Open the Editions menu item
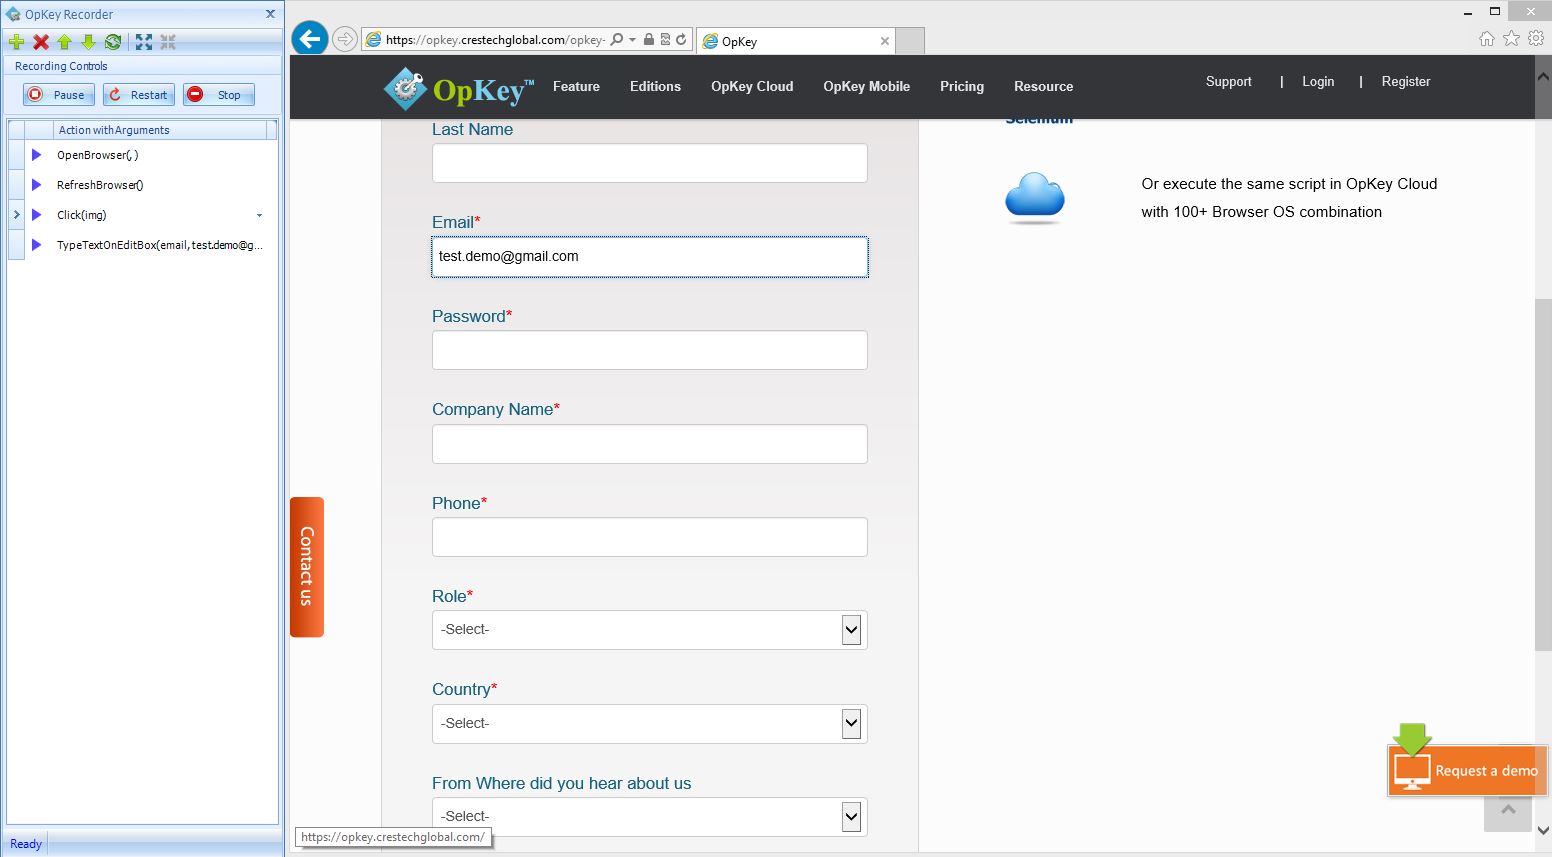The height and width of the screenshot is (857, 1552). pos(655,86)
